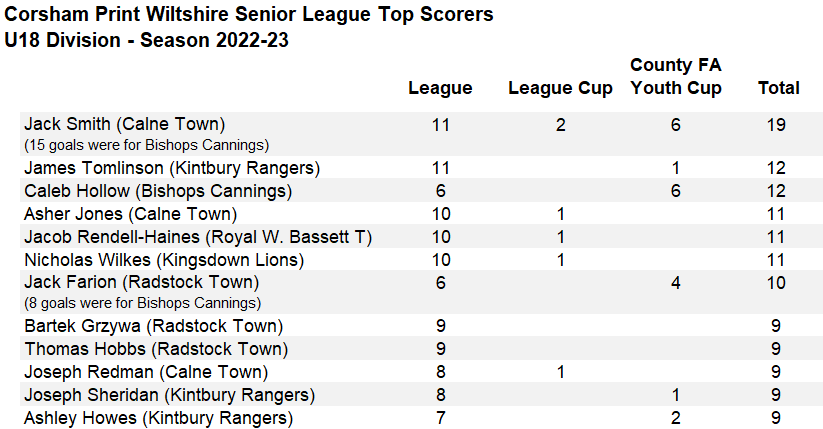Click the League Cup column header
823x429 pixels.
[x=560, y=88]
